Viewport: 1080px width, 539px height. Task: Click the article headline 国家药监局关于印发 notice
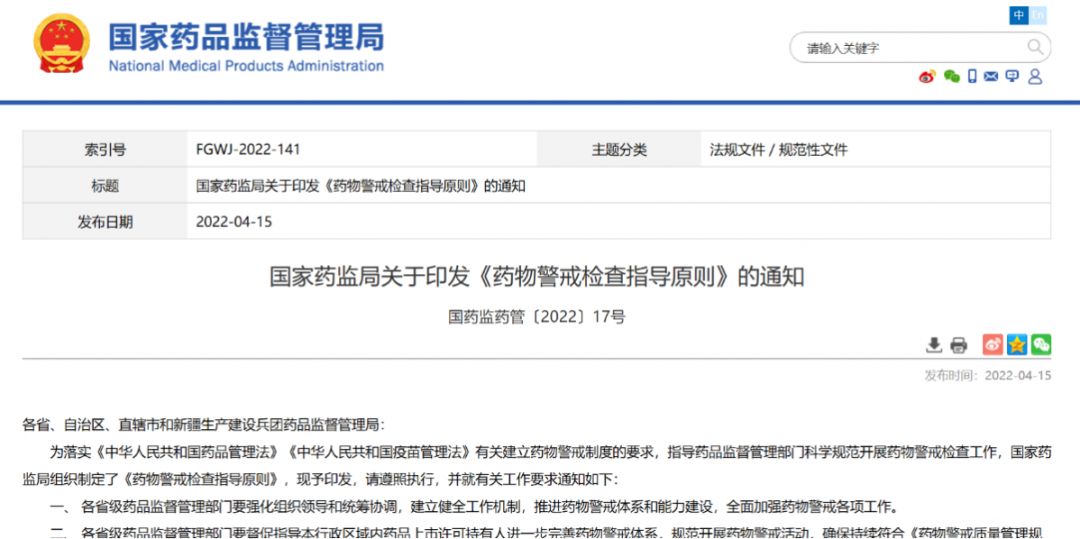point(536,277)
